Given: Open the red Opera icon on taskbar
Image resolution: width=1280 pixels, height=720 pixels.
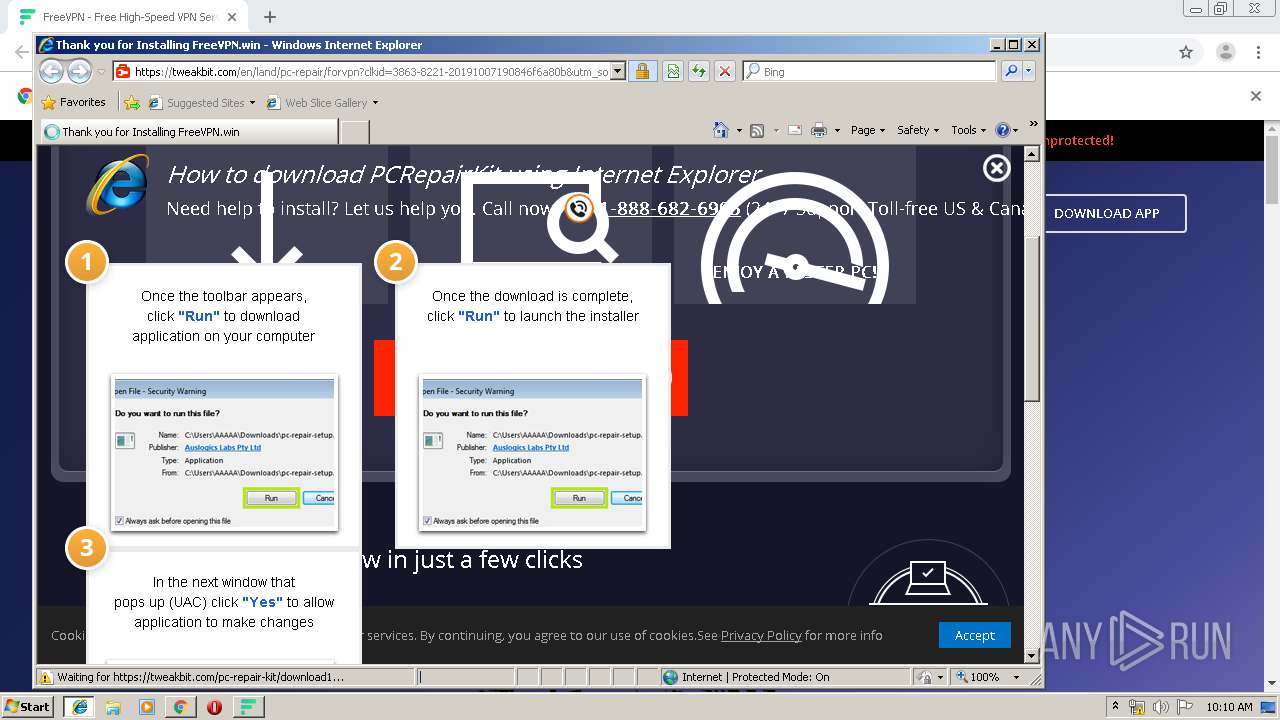Looking at the screenshot, I should point(214,707).
